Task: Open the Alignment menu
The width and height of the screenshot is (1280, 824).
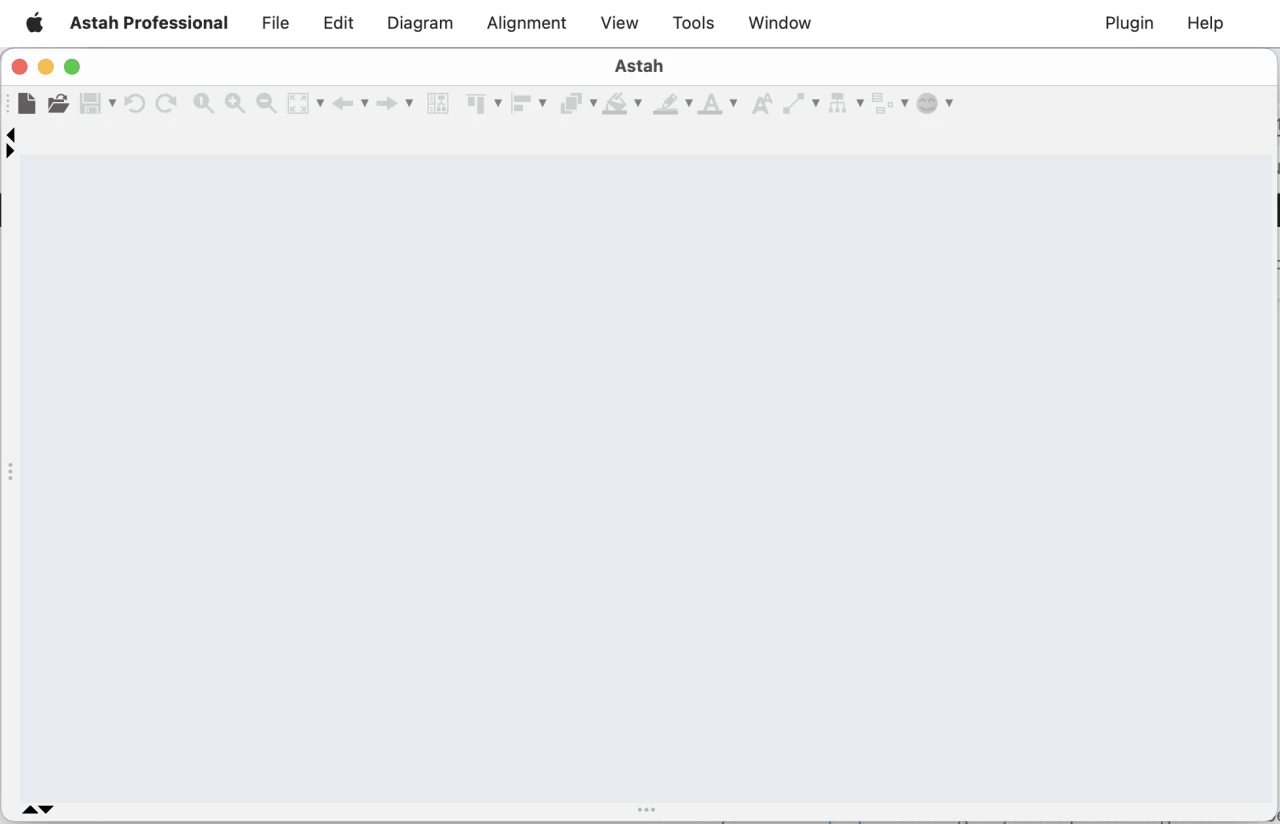Action: tap(527, 23)
